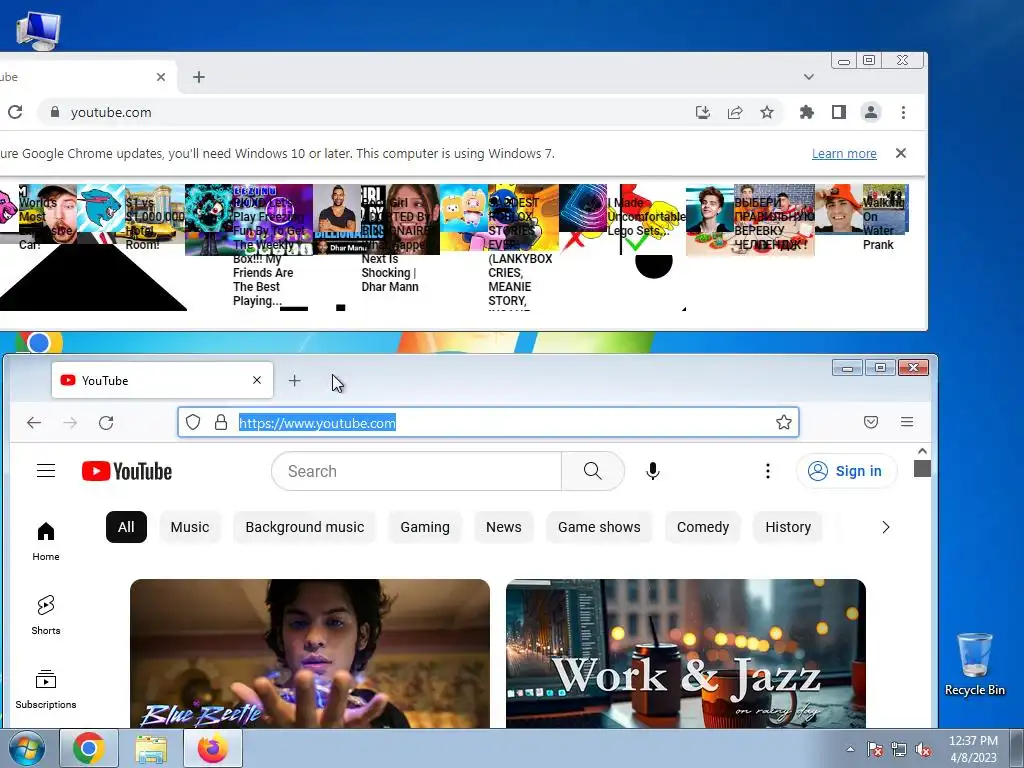Filter by the Music chip
Viewport: 1024px width, 768px height.
click(189, 527)
